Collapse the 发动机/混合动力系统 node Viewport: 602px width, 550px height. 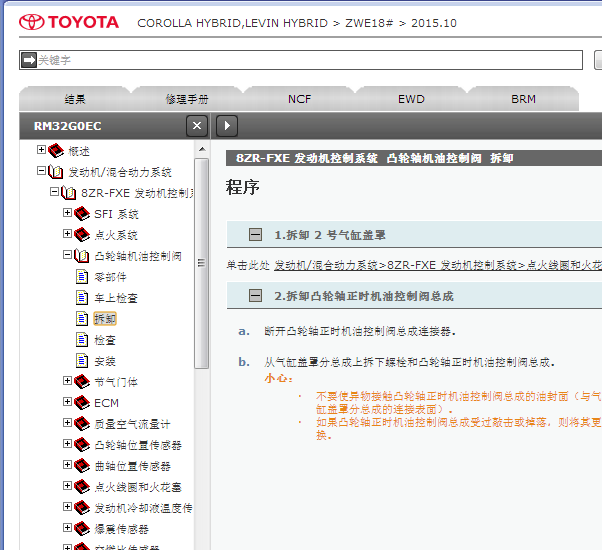pos(41,171)
